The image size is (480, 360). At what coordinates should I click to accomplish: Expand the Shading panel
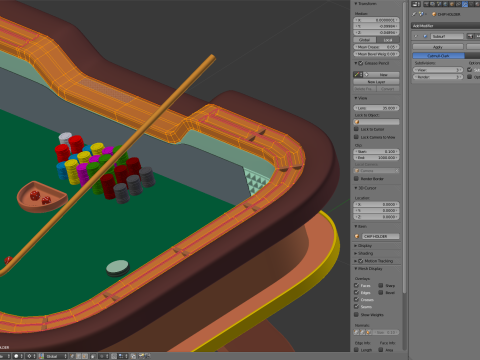point(356,253)
